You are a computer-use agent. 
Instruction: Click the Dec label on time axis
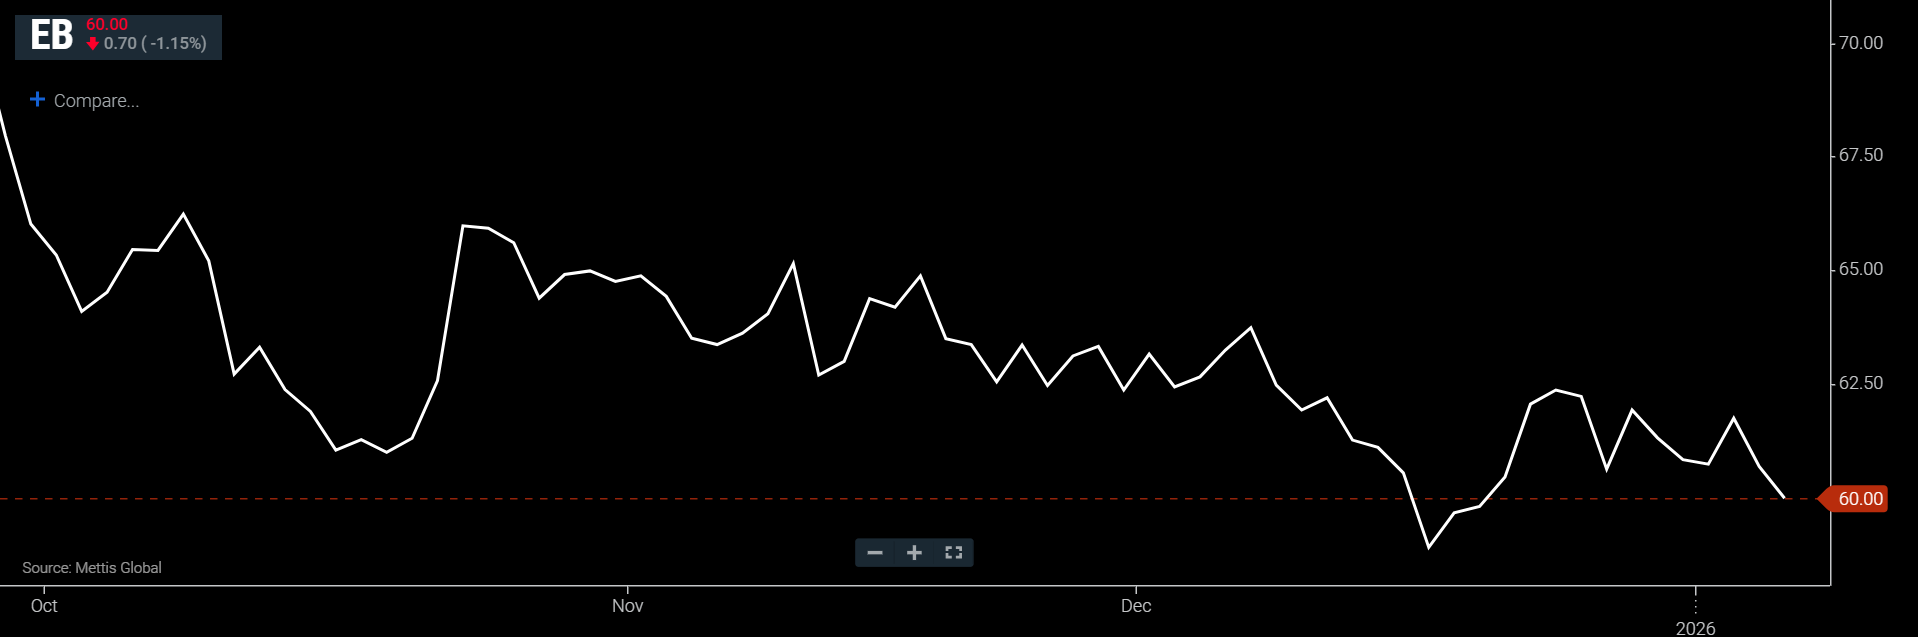(1136, 606)
